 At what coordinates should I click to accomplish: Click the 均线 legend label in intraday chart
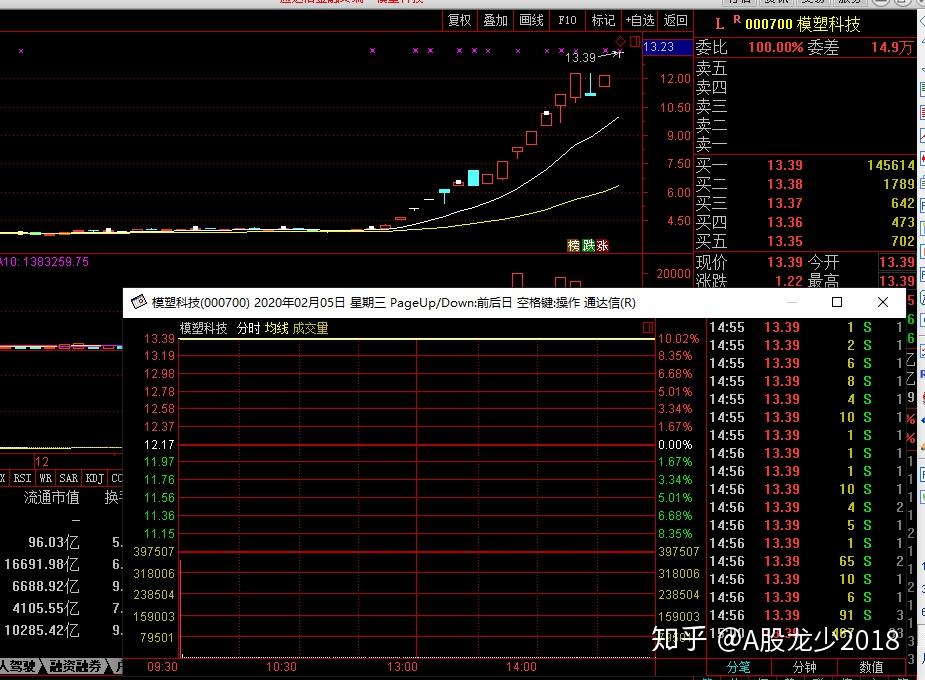(277, 328)
